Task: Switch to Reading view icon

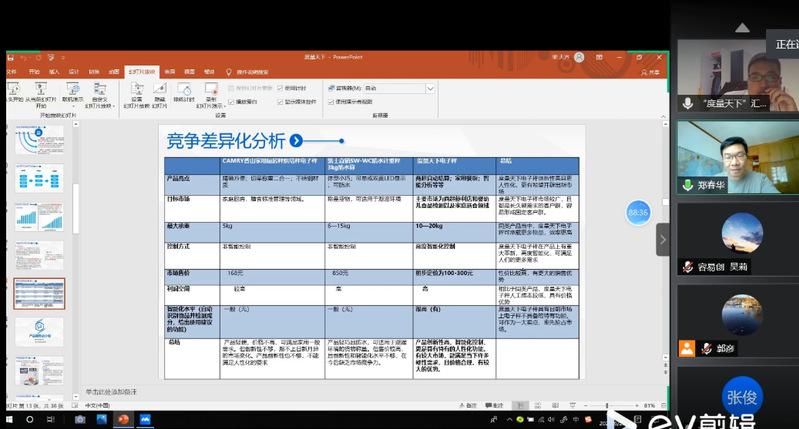Action: pyautogui.click(x=555, y=406)
